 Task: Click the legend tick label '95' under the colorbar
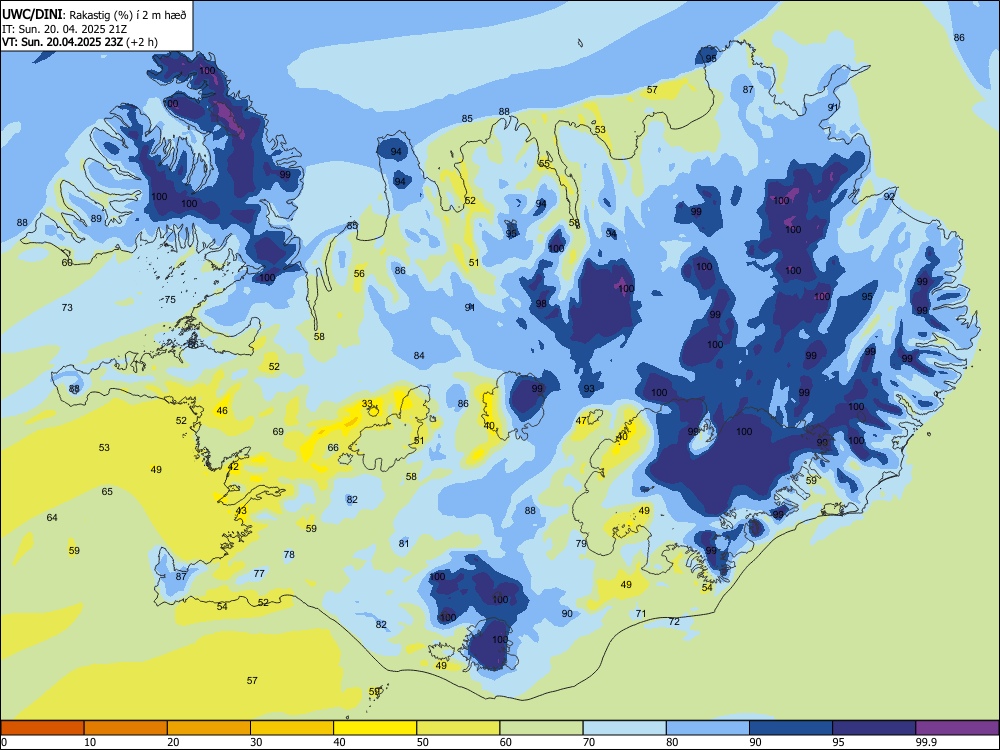tap(838, 742)
